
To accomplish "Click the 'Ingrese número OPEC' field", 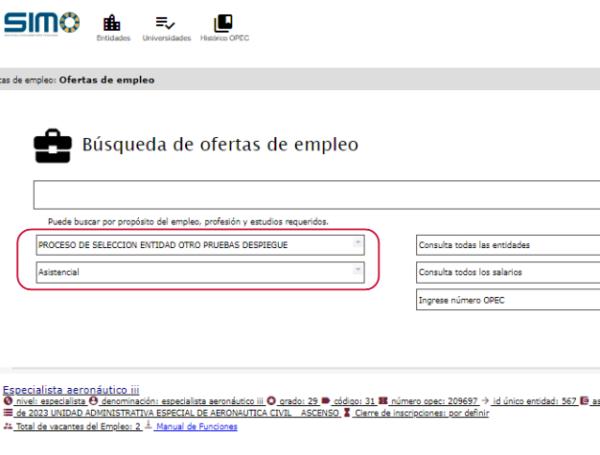I will click(507, 300).
